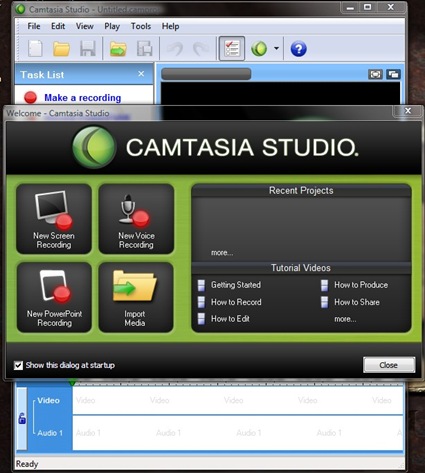
Task: Click the green playhead marker on timeline
Action: (x=72, y=383)
